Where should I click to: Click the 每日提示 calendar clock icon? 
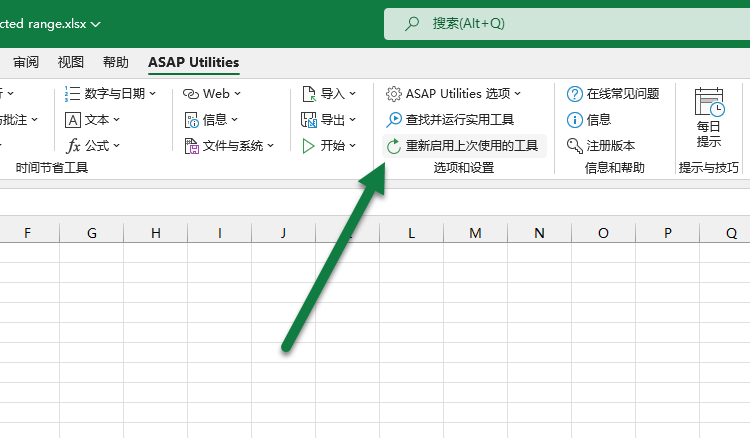point(709,102)
